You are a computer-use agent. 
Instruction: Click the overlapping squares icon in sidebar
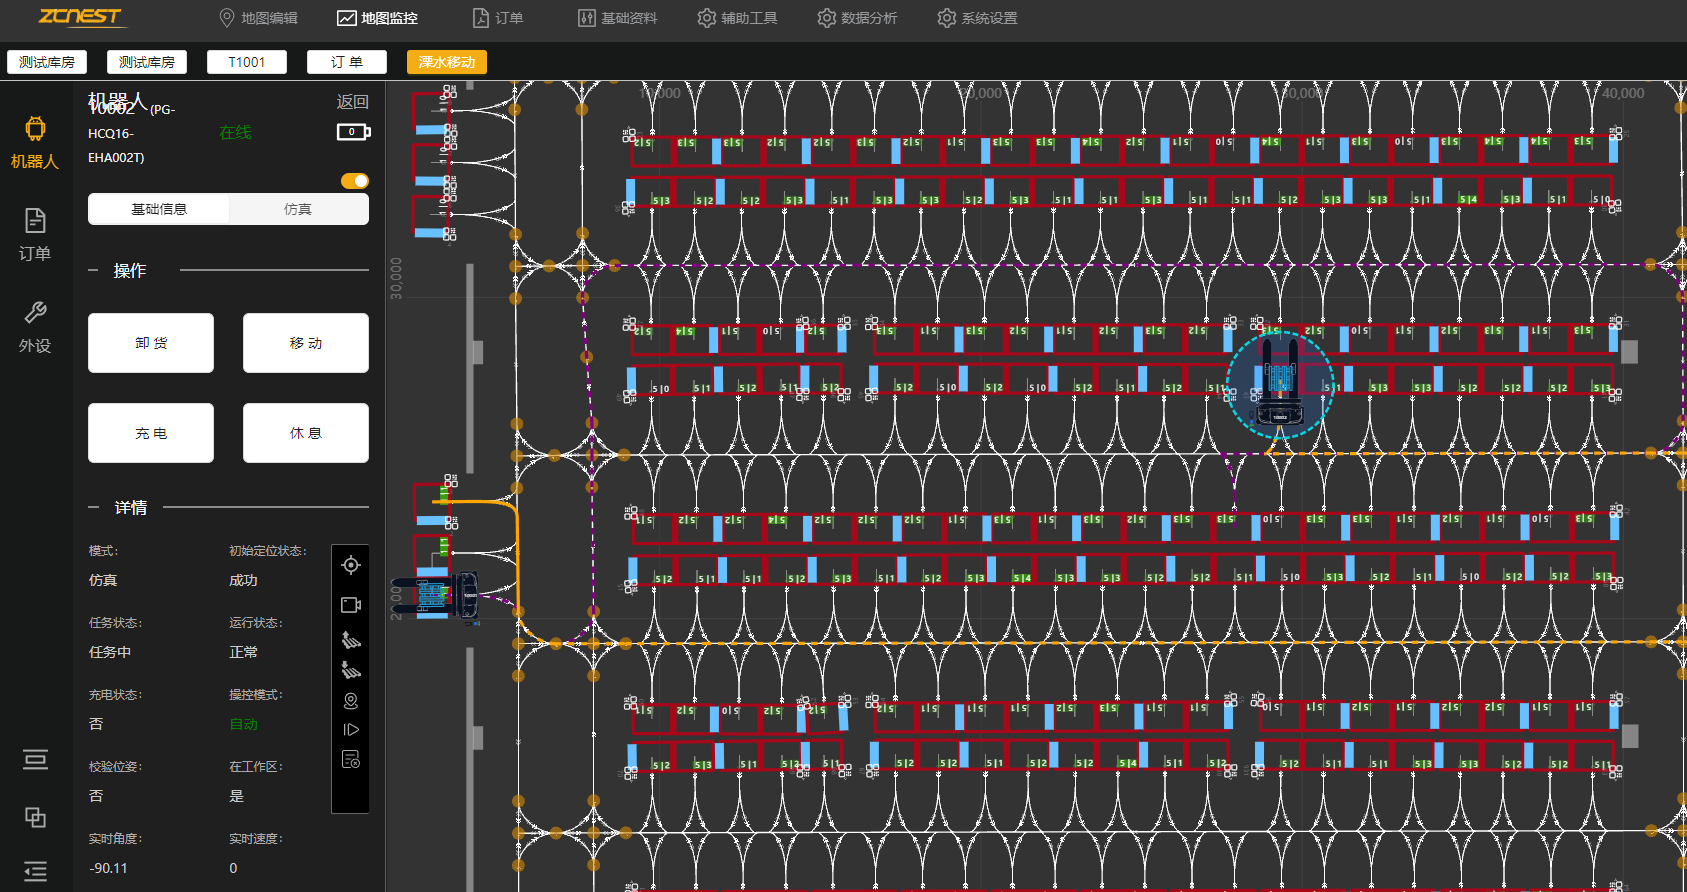35,817
